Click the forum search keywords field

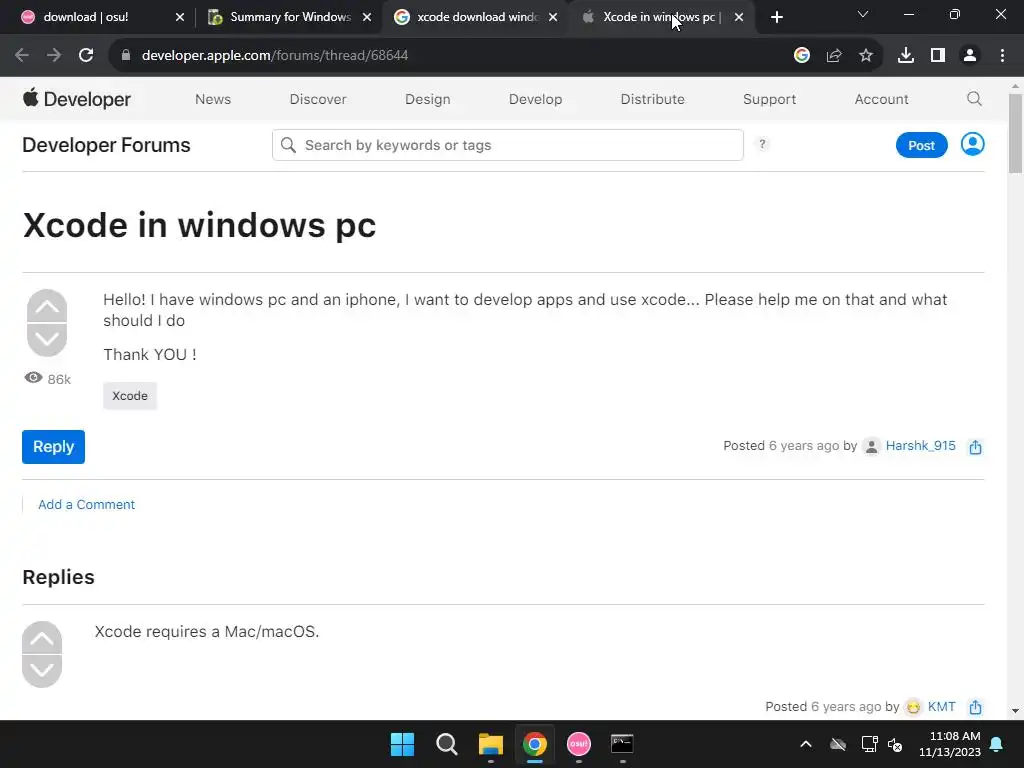point(507,145)
